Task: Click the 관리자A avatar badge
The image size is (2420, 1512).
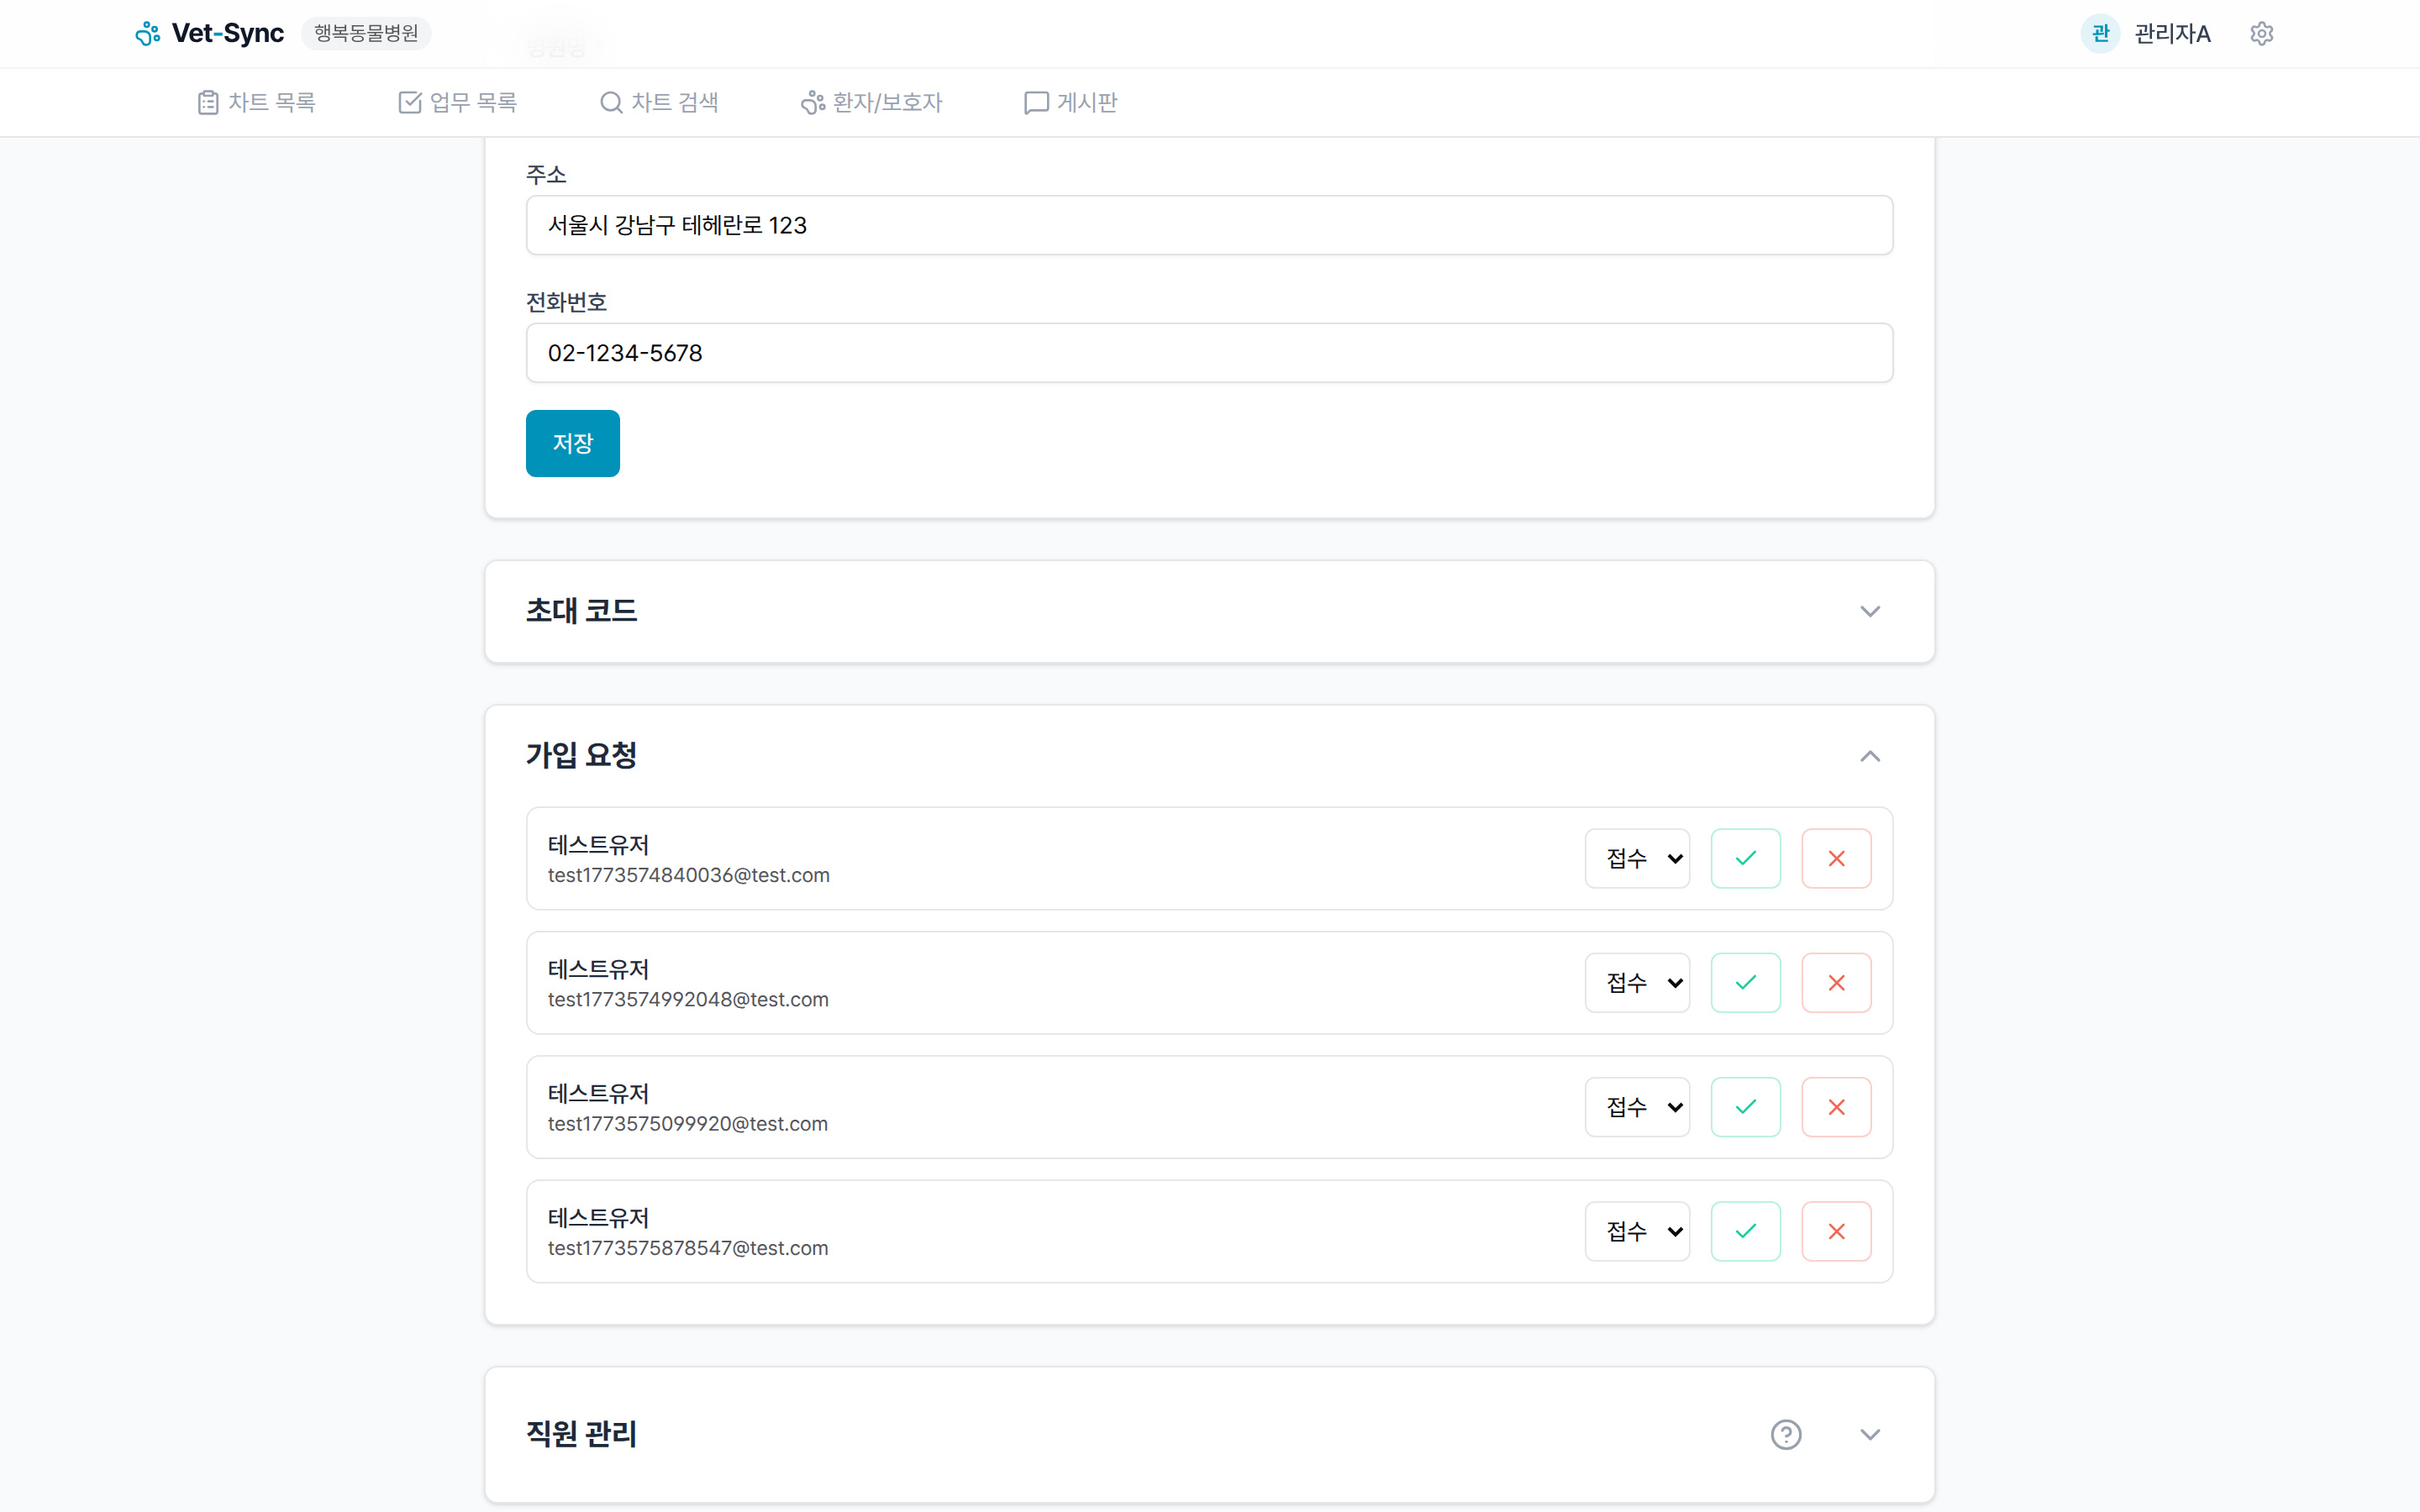Action: (x=2100, y=34)
